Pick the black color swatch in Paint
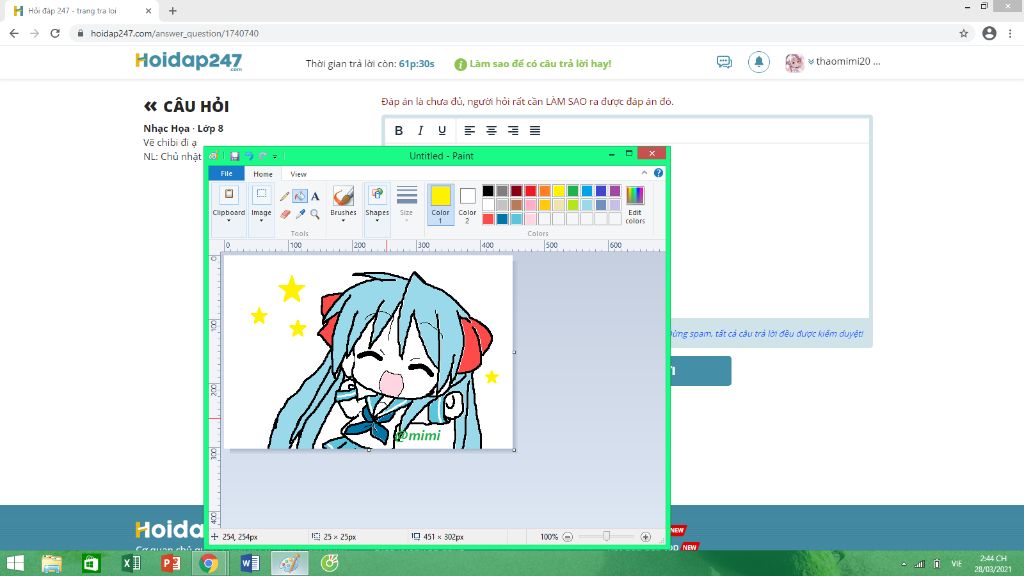This screenshot has width=1024, height=576. click(x=488, y=191)
